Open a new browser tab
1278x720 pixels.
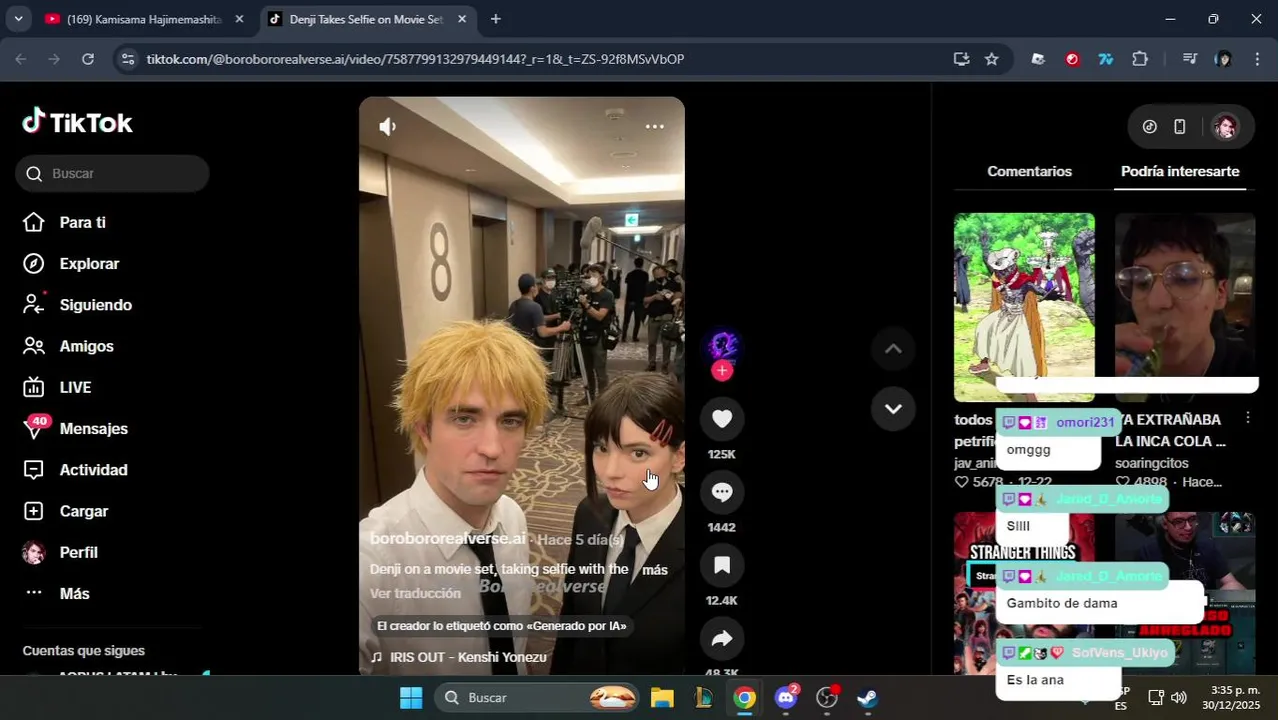pyautogui.click(x=495, y=19)
